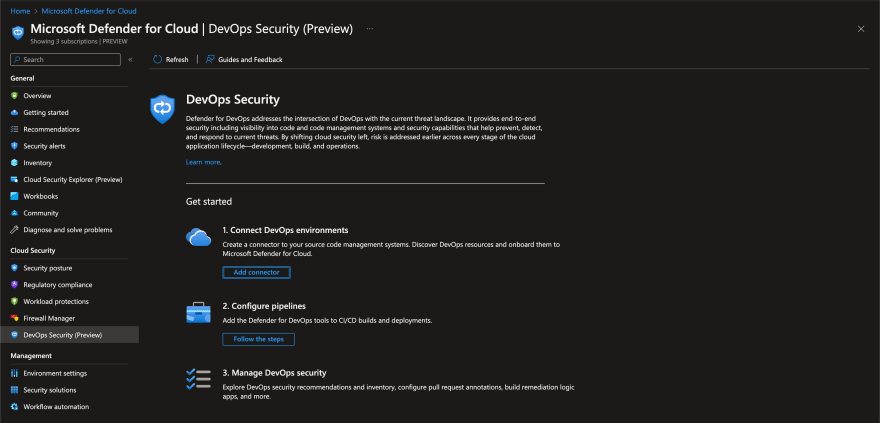Viewport: 880px width, 423px height.
Task: Open Guides and Feedback
Action: [244, 59]
